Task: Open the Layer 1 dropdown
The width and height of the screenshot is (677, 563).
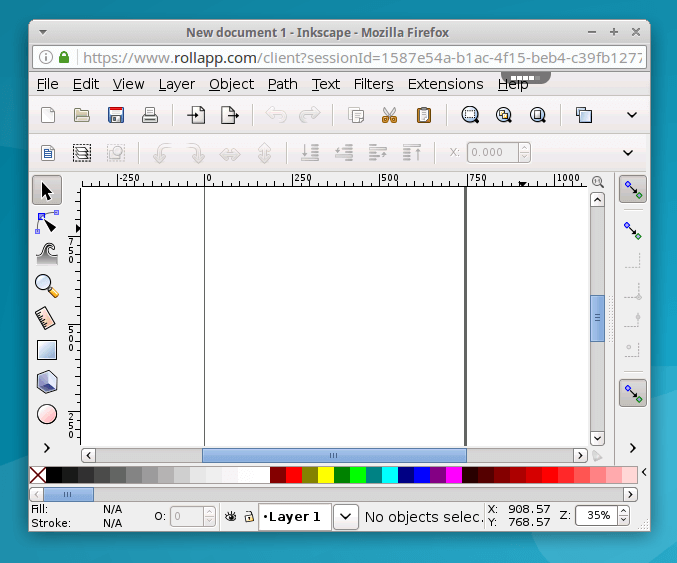Action: (x=345, y=517)
